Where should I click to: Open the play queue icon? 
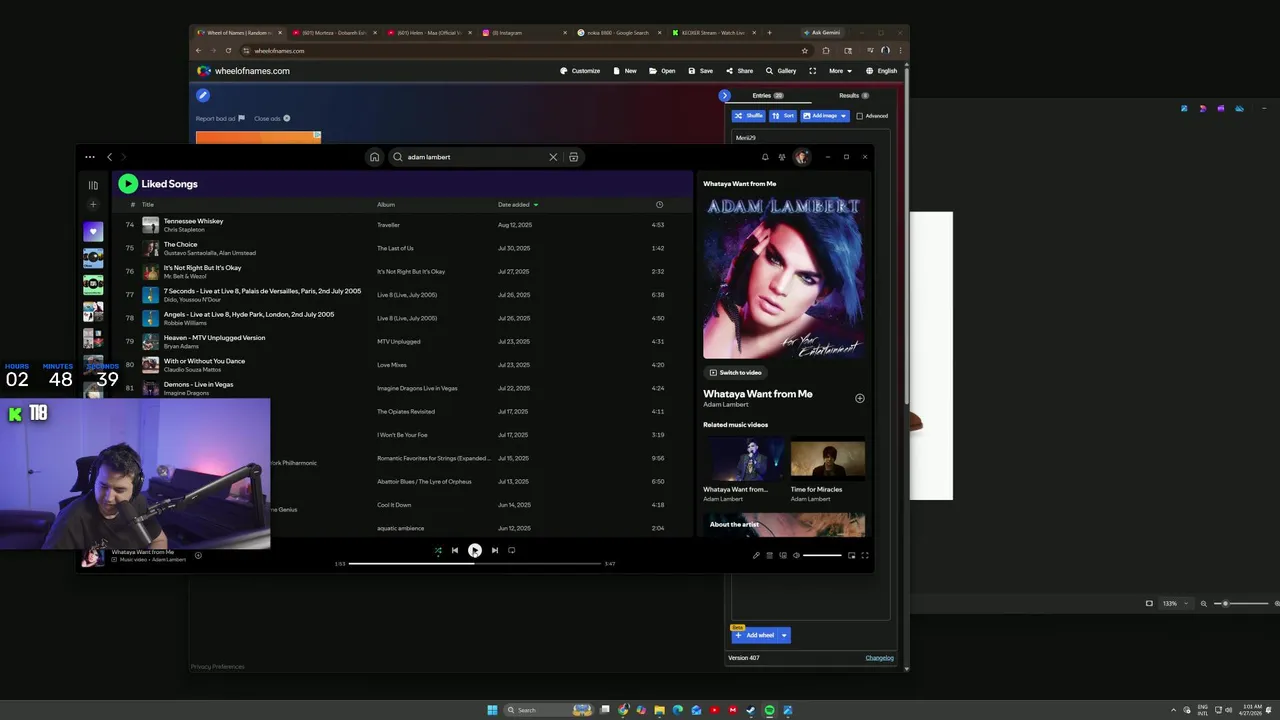coord(769,555)
